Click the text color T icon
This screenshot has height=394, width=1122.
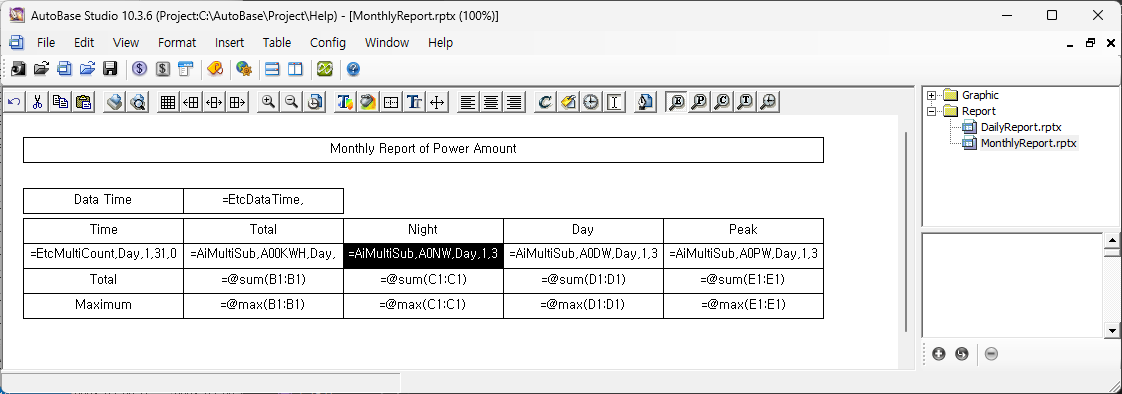click(345, 102)
